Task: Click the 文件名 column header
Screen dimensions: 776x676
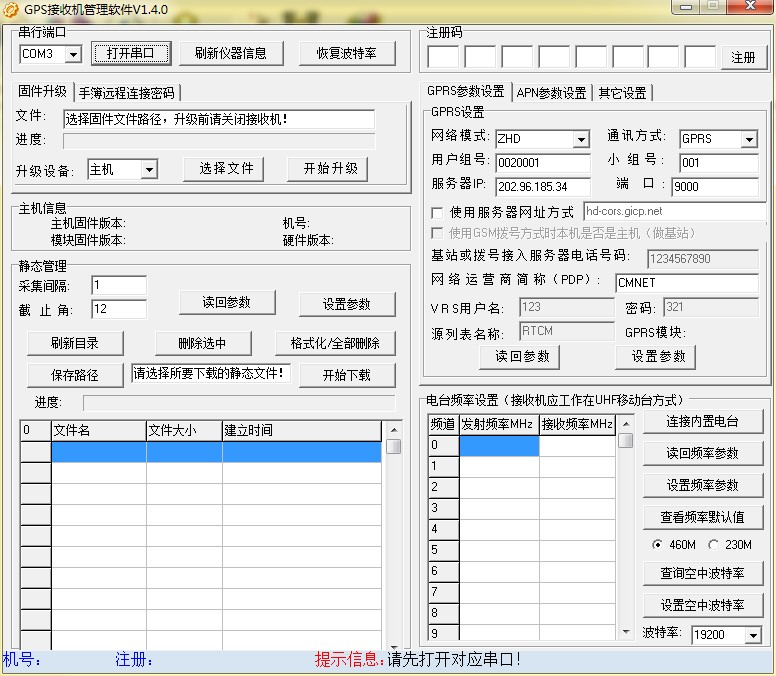Action: click(x=99, y=430)
